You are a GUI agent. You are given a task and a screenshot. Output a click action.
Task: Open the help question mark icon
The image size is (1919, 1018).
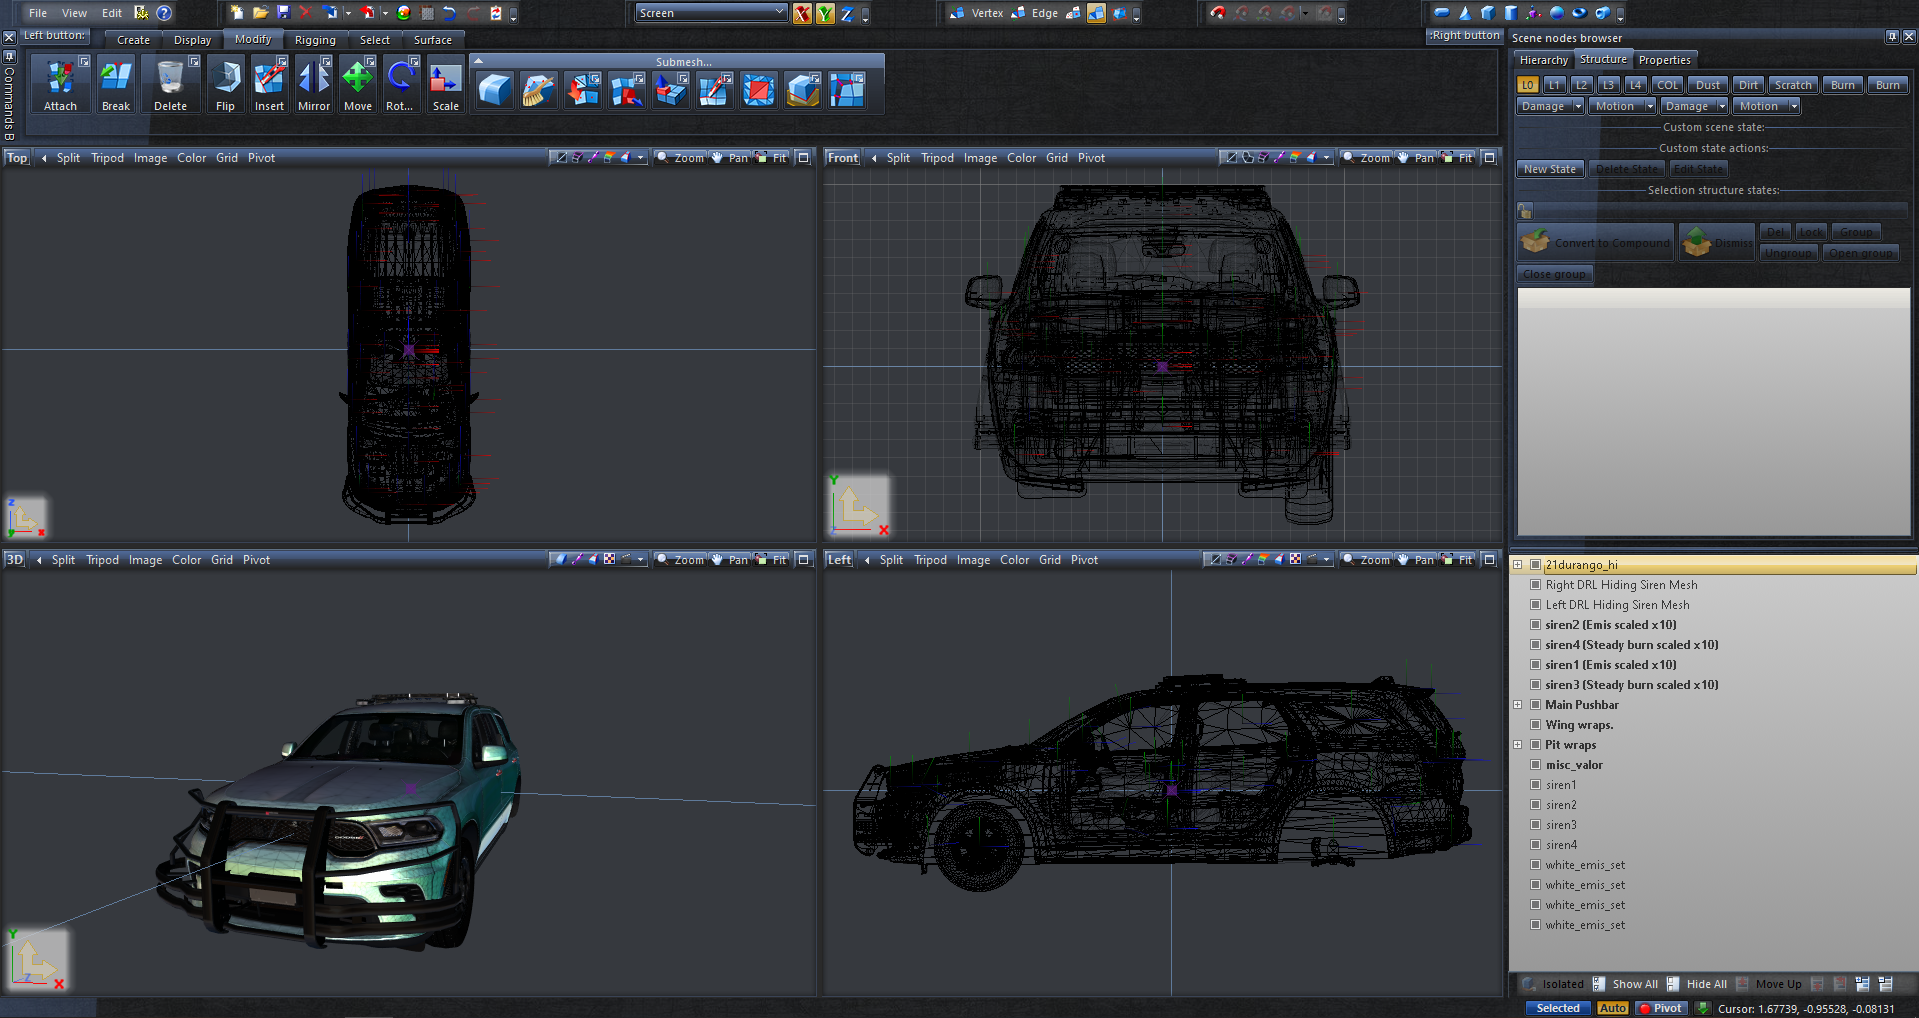(164, 13)
